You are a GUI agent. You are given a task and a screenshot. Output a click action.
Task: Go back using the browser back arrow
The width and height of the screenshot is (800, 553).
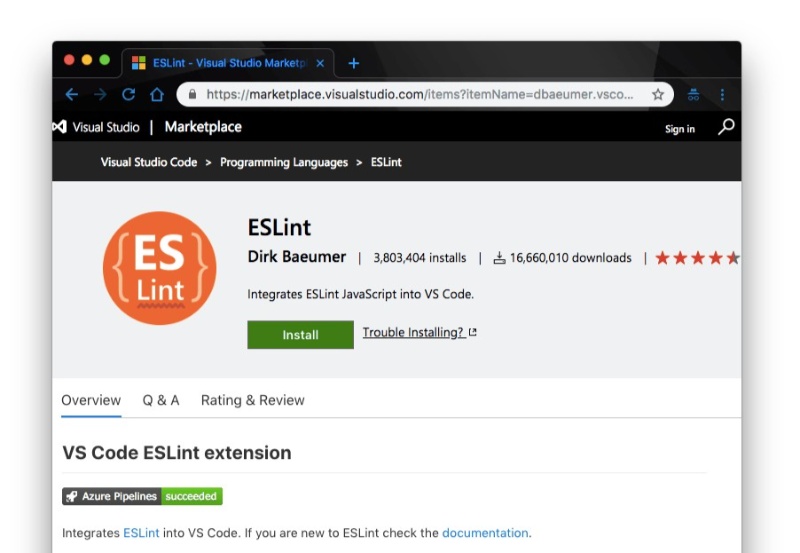point(72,94)
